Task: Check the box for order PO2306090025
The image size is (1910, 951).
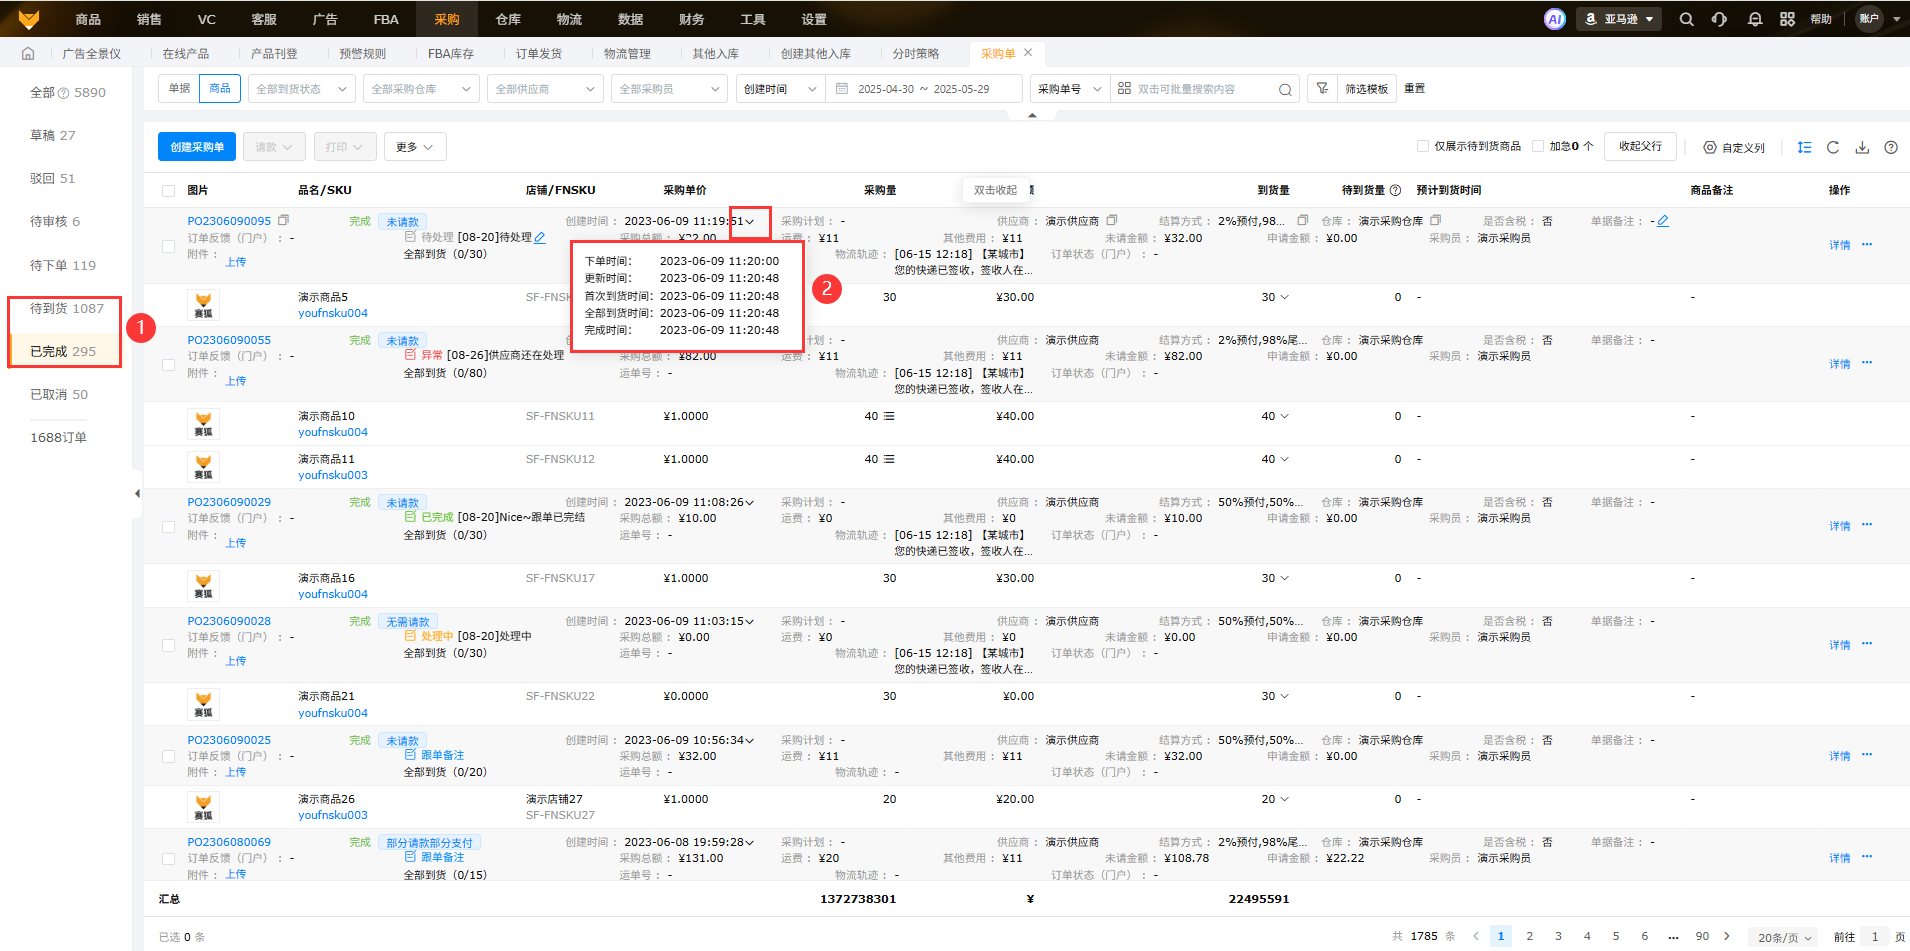Action: click(x=168, y=756)
